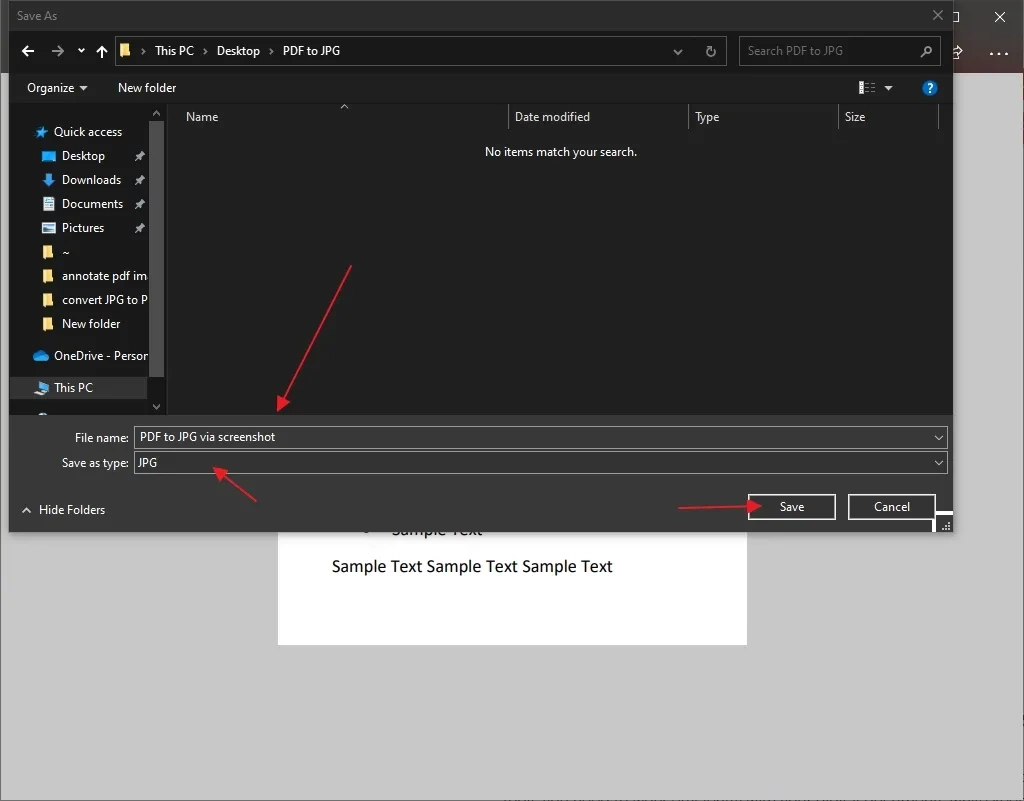Expand the Save as type dropdown
The image size is (1024, 801).
coord(938,463)
